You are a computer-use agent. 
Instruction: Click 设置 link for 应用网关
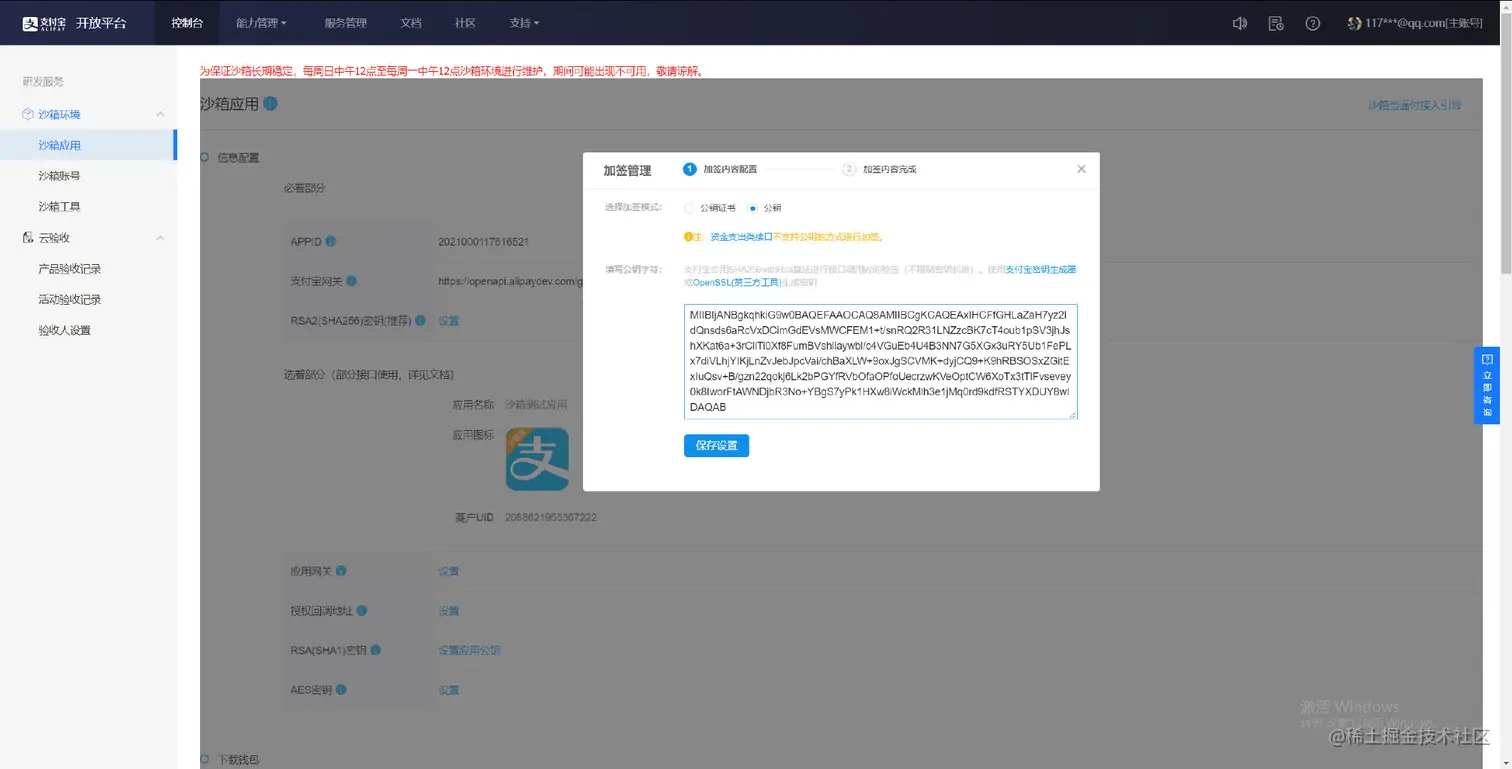tap(449, 571)
